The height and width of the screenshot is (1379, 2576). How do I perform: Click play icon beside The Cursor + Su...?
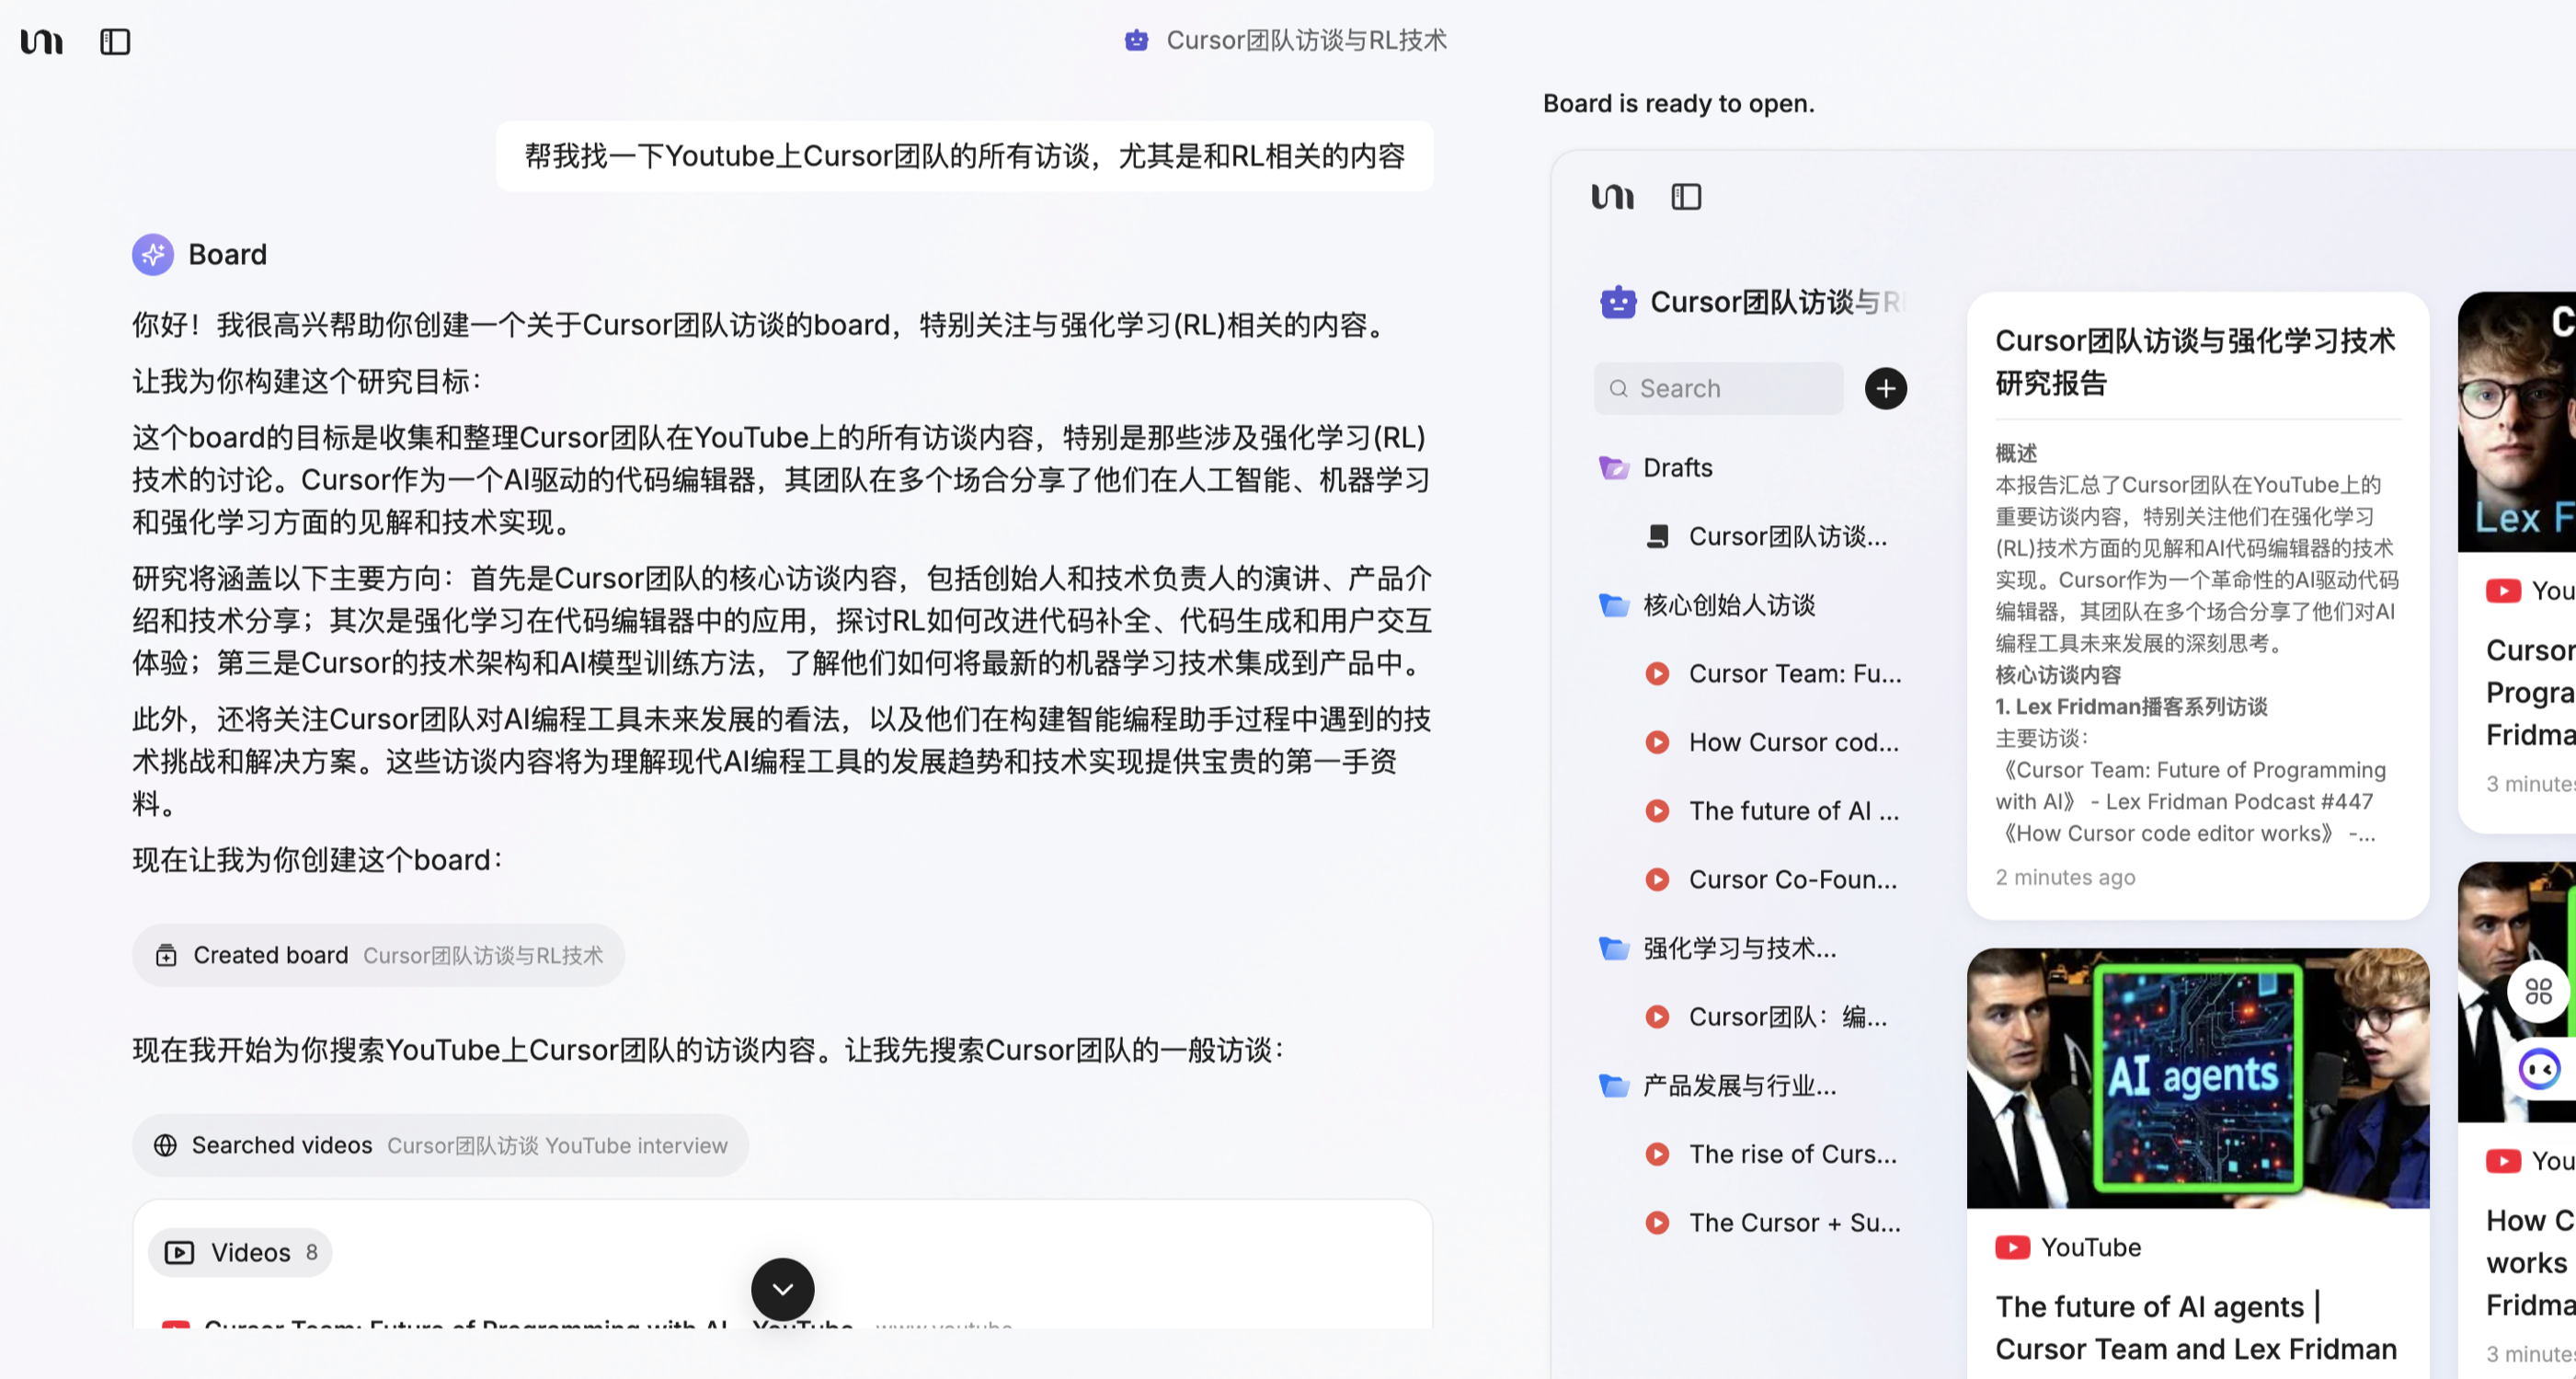(1657, 1222)
